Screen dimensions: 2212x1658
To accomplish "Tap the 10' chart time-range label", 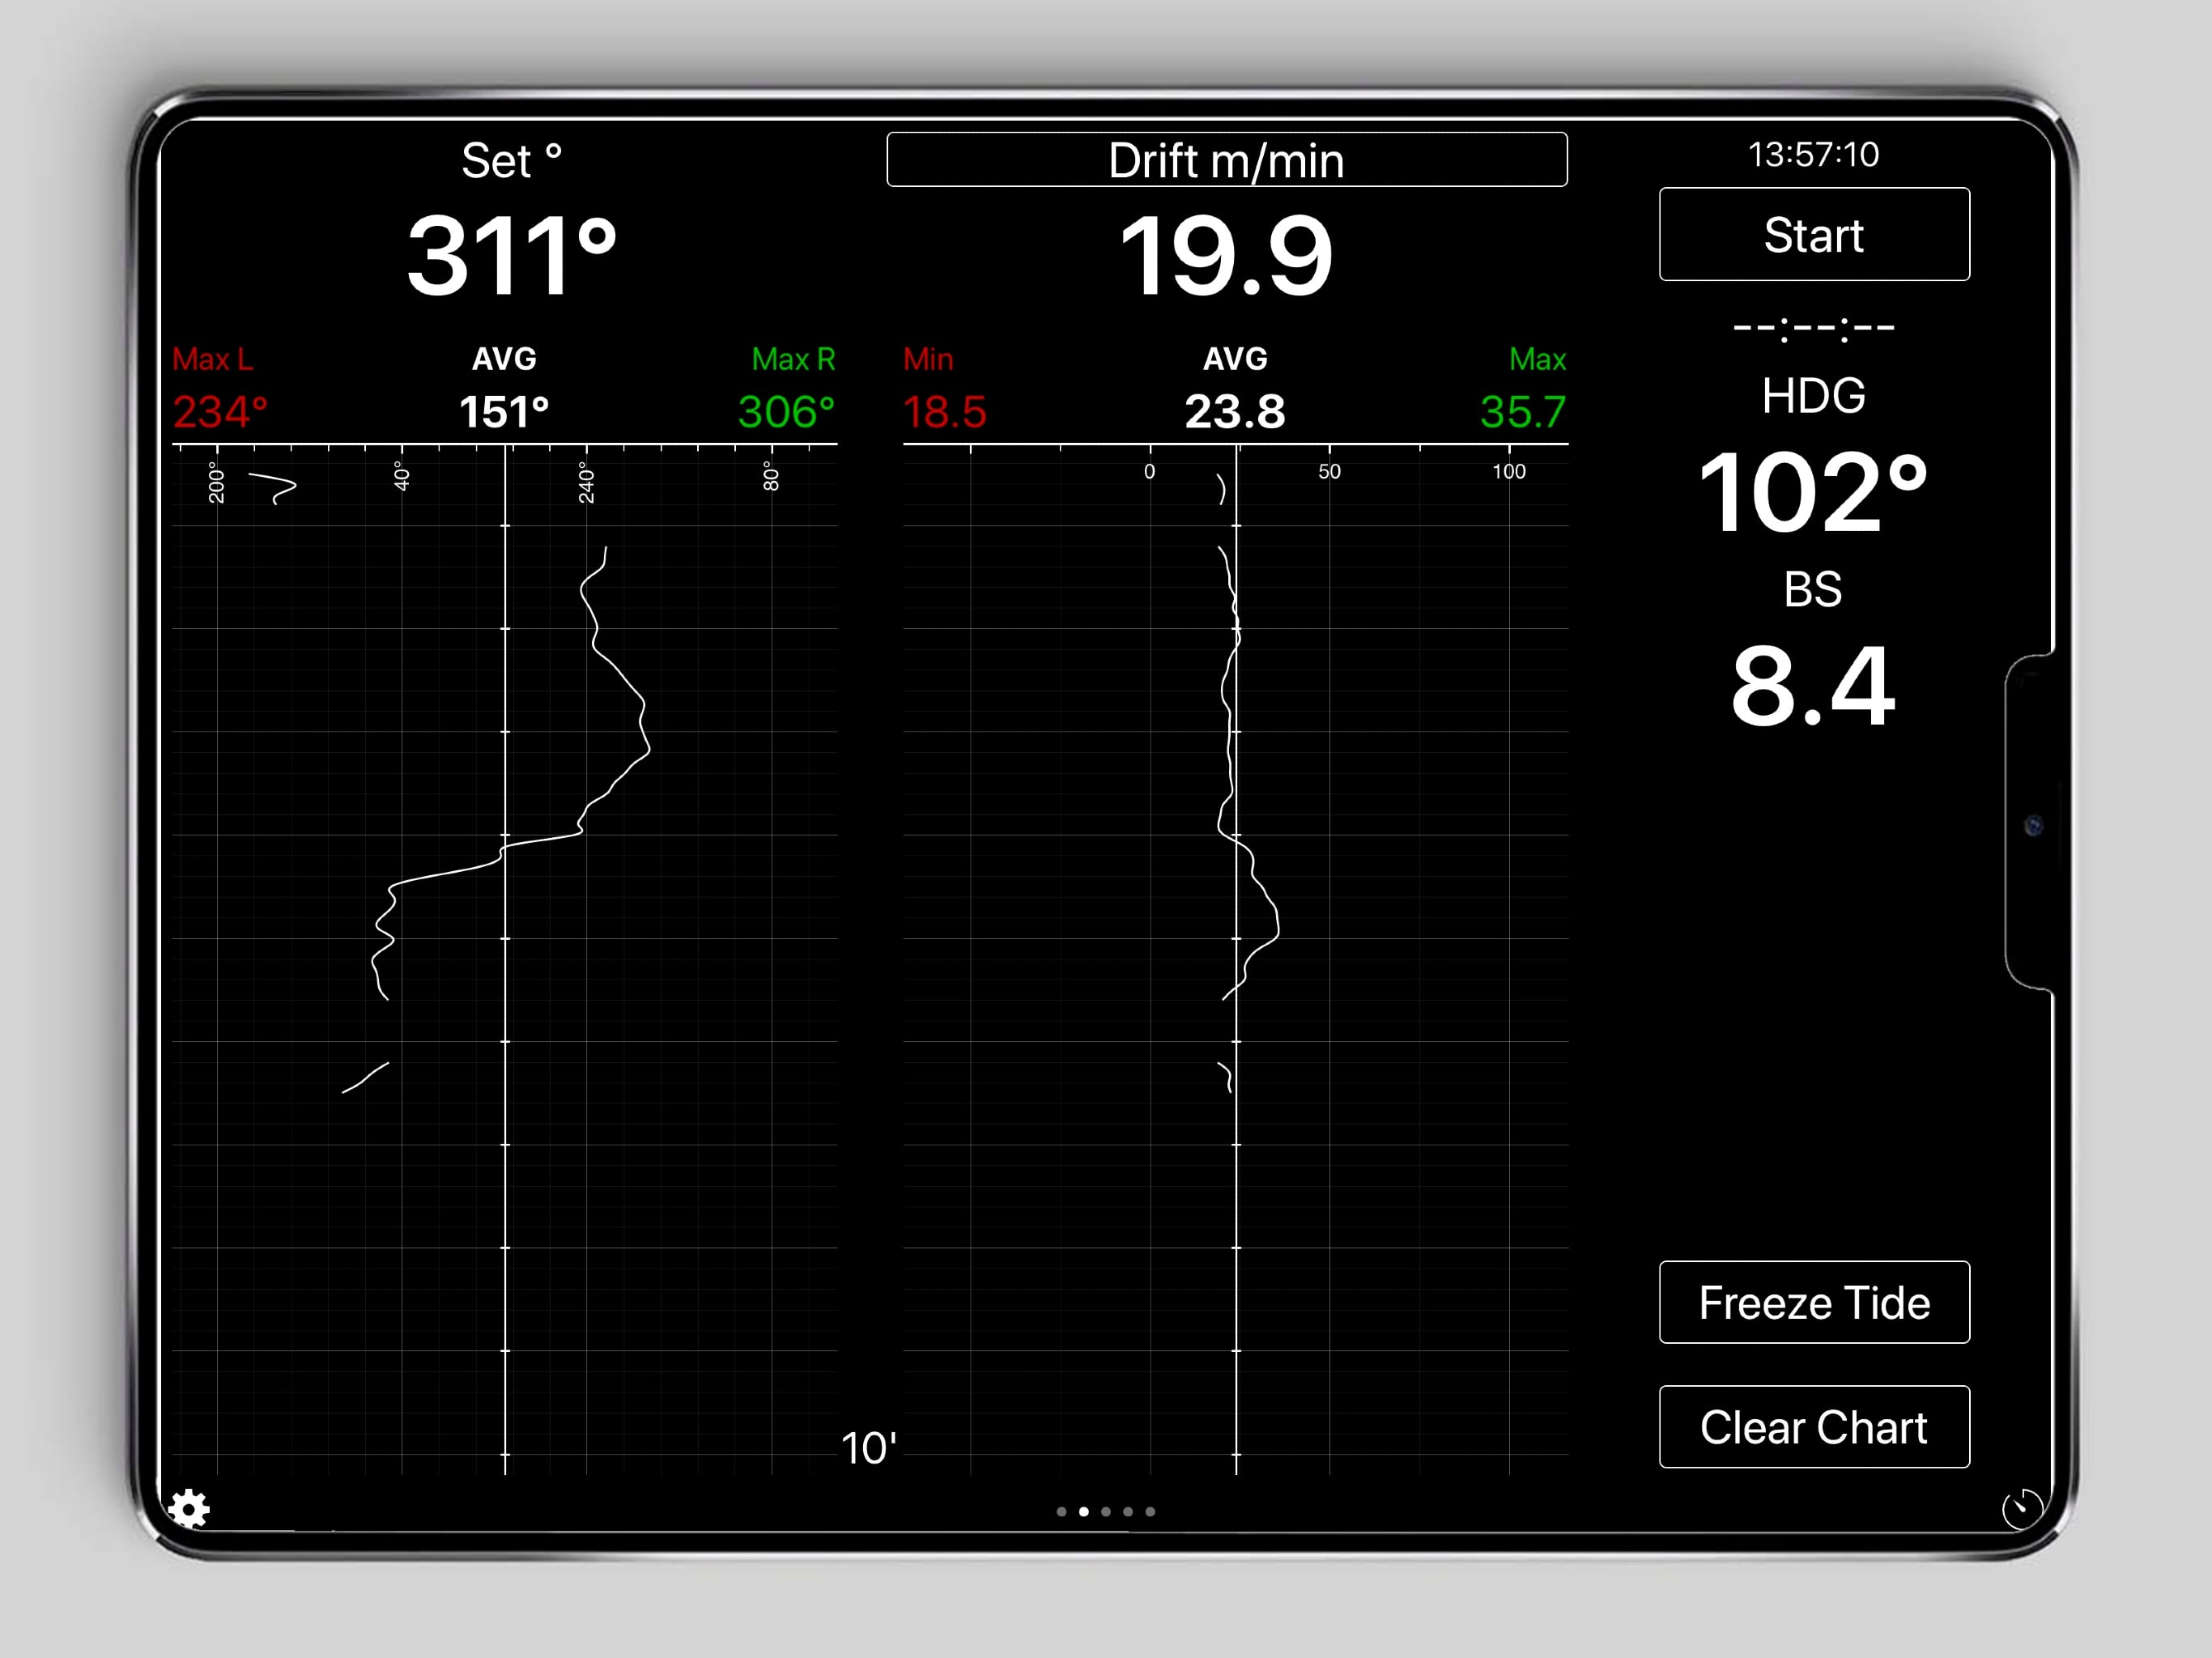I will [x=868, y=1448].
